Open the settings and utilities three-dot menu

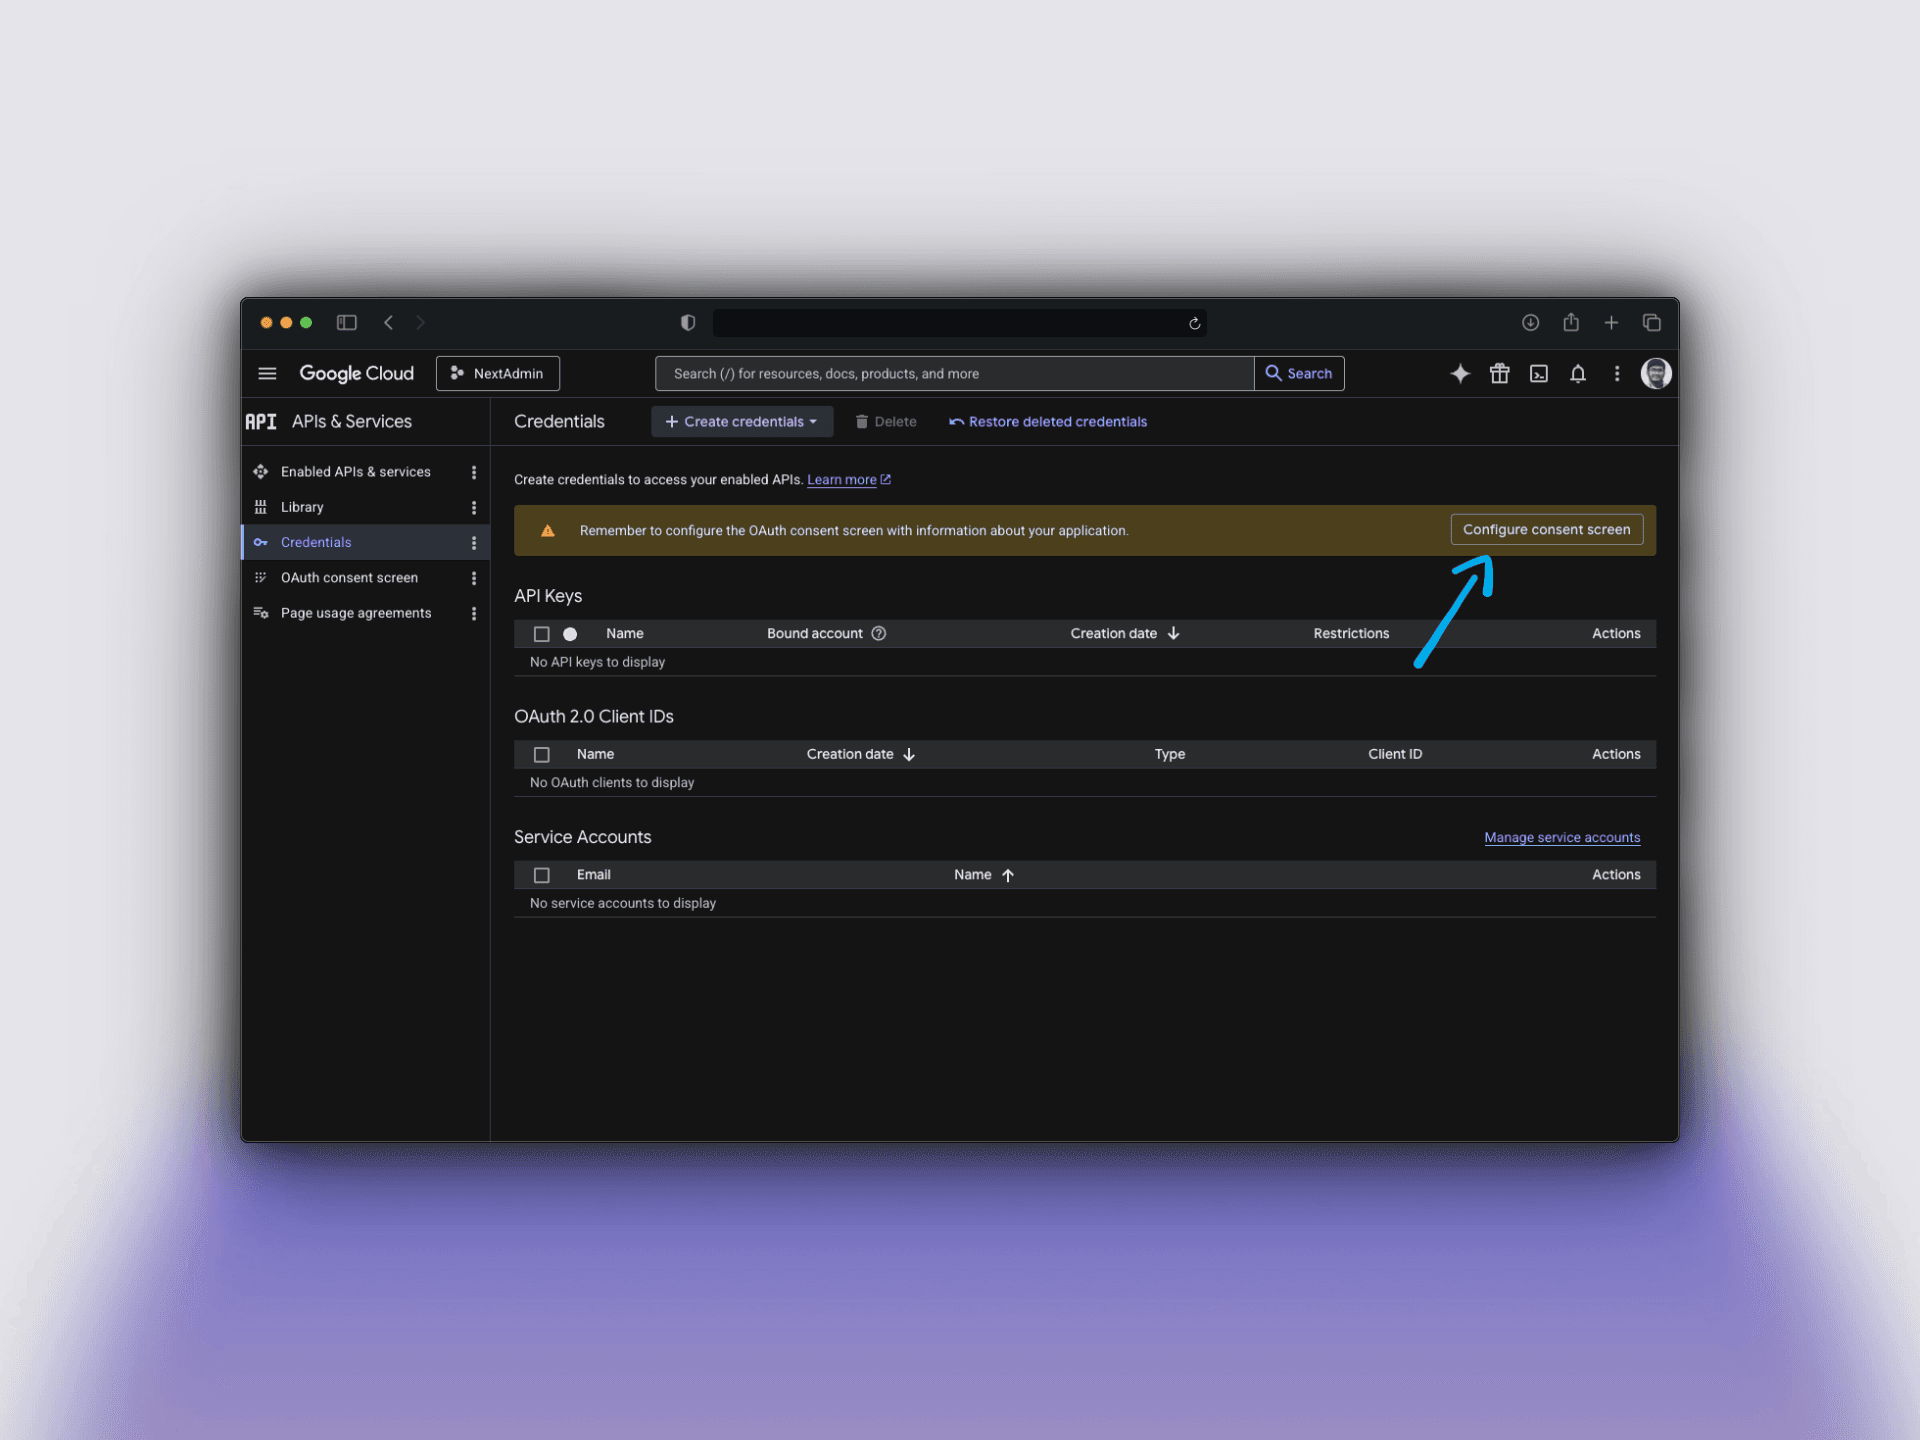[x=1617, y=373]
